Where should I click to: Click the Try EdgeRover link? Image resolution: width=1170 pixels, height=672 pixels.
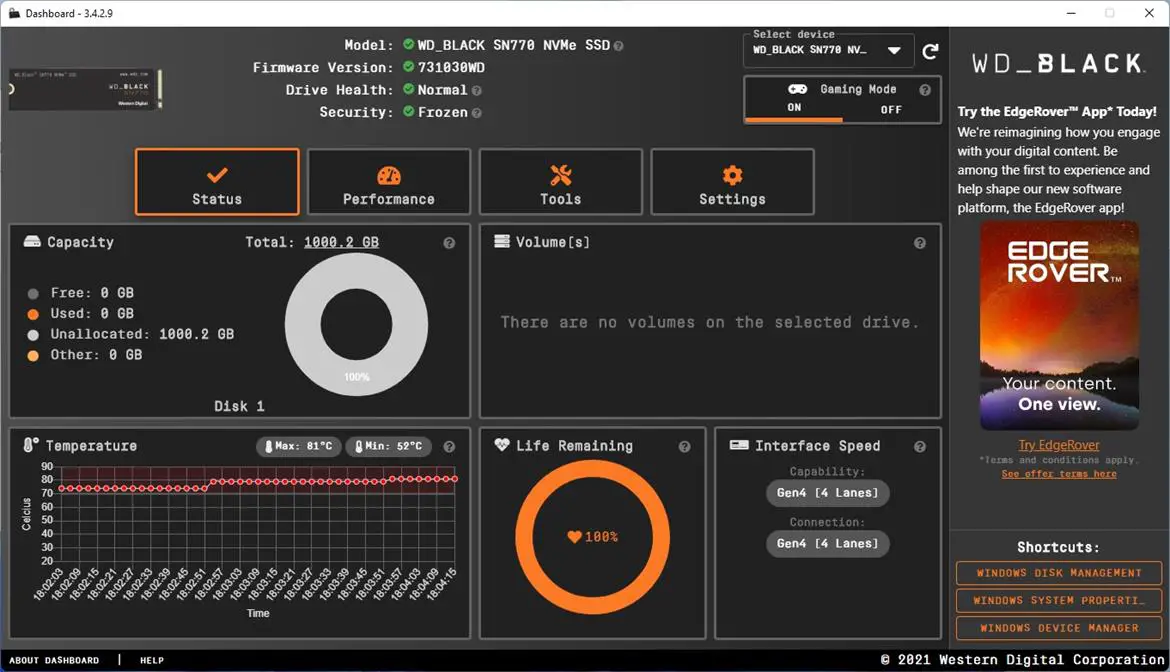[1059, 445]
